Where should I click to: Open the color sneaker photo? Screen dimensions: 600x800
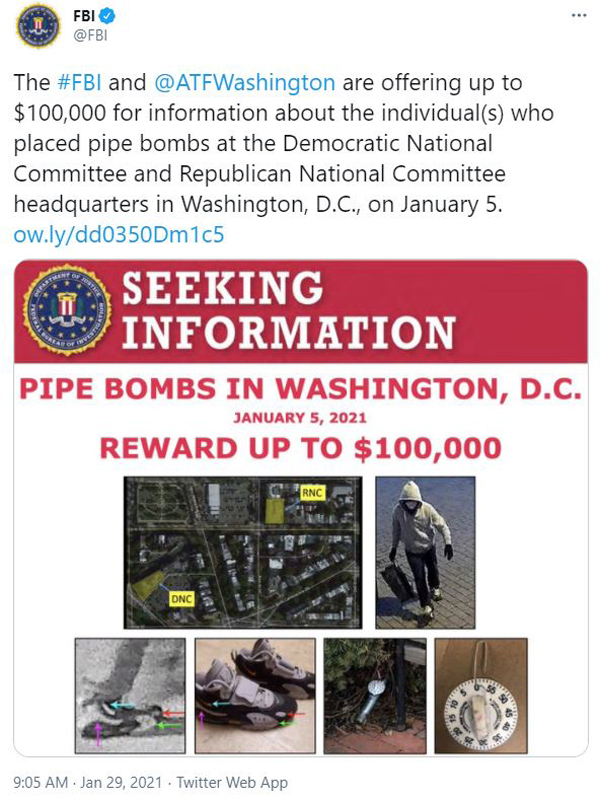pyautogui.click(x=255, y=695)
